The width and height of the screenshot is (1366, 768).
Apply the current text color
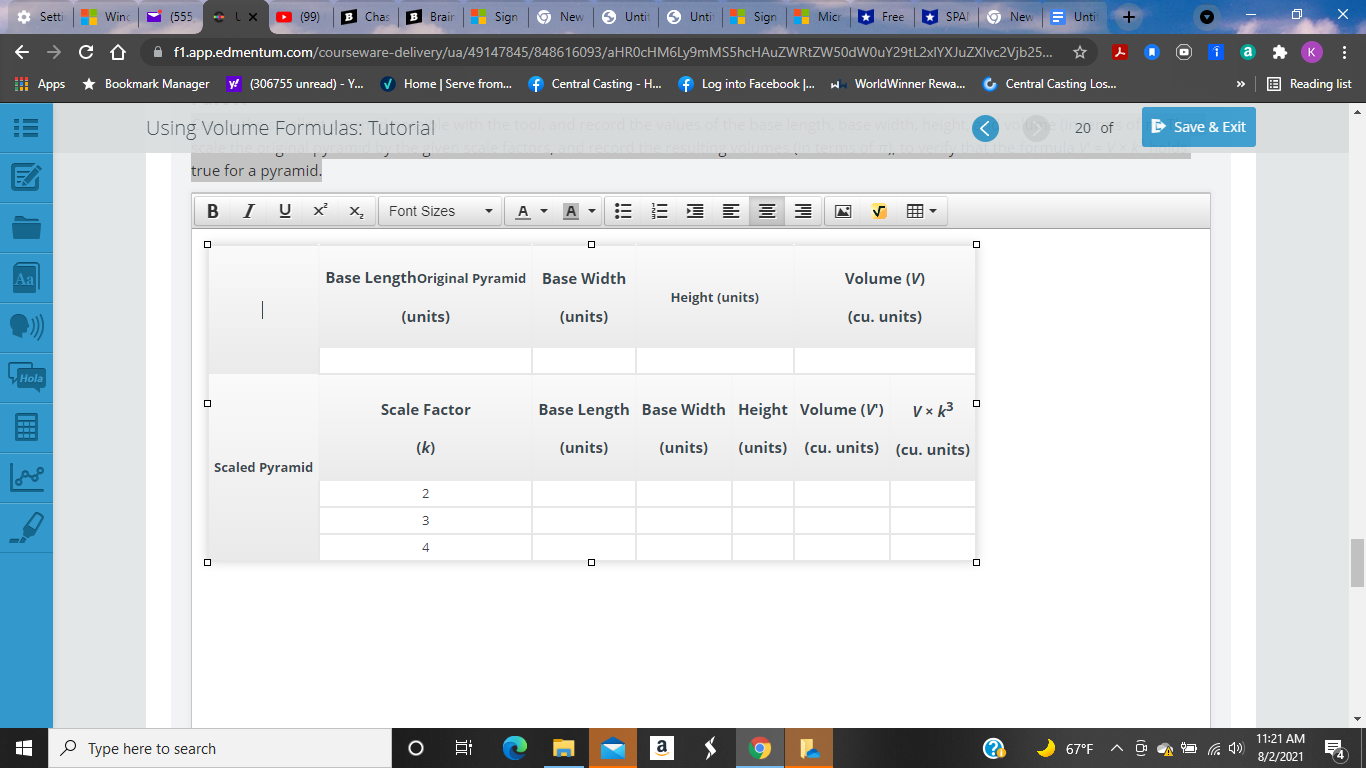click(x=523, y=211)
